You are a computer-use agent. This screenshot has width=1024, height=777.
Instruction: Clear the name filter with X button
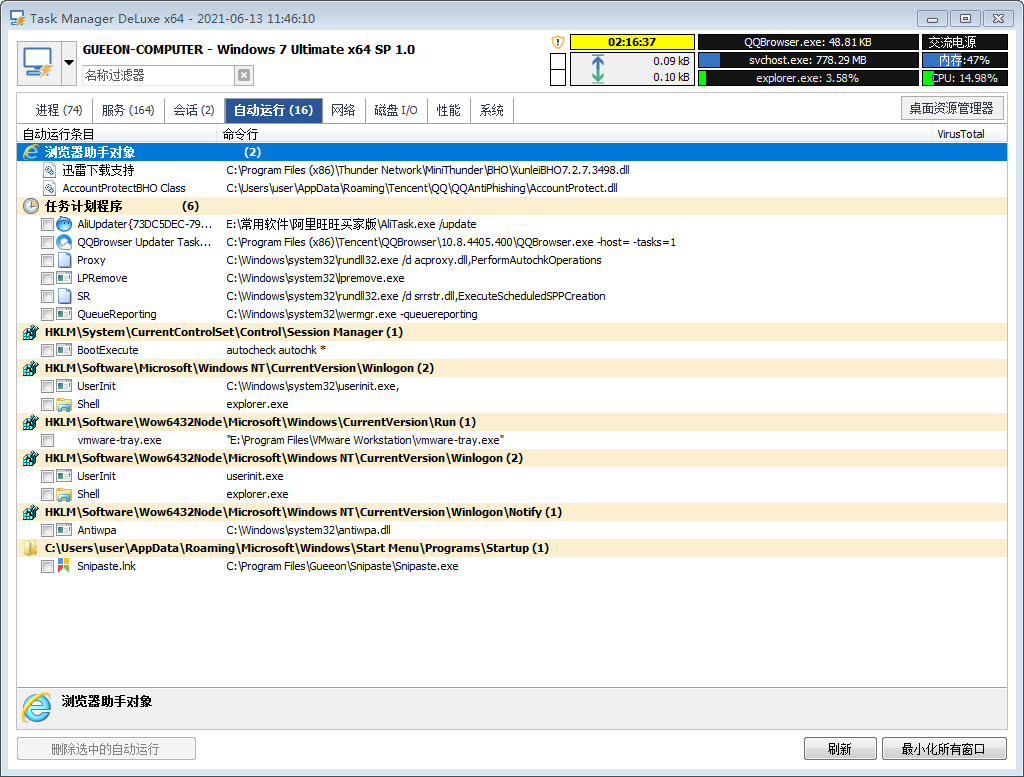(244, 75)
